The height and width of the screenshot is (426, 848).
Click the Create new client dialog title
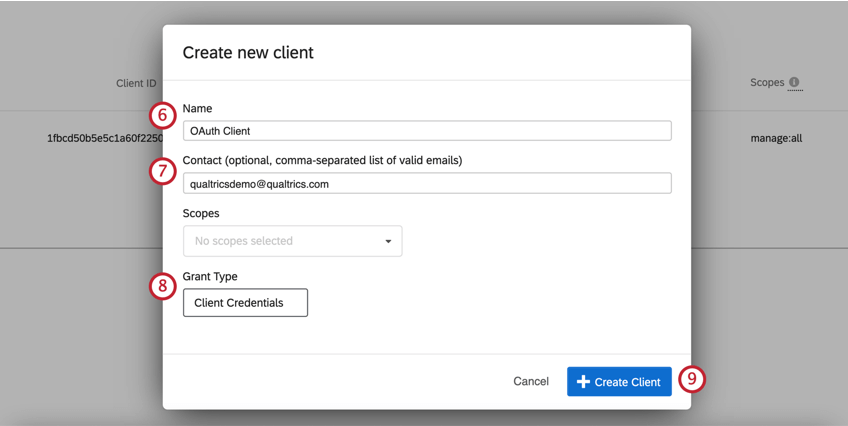click(248, 52)
